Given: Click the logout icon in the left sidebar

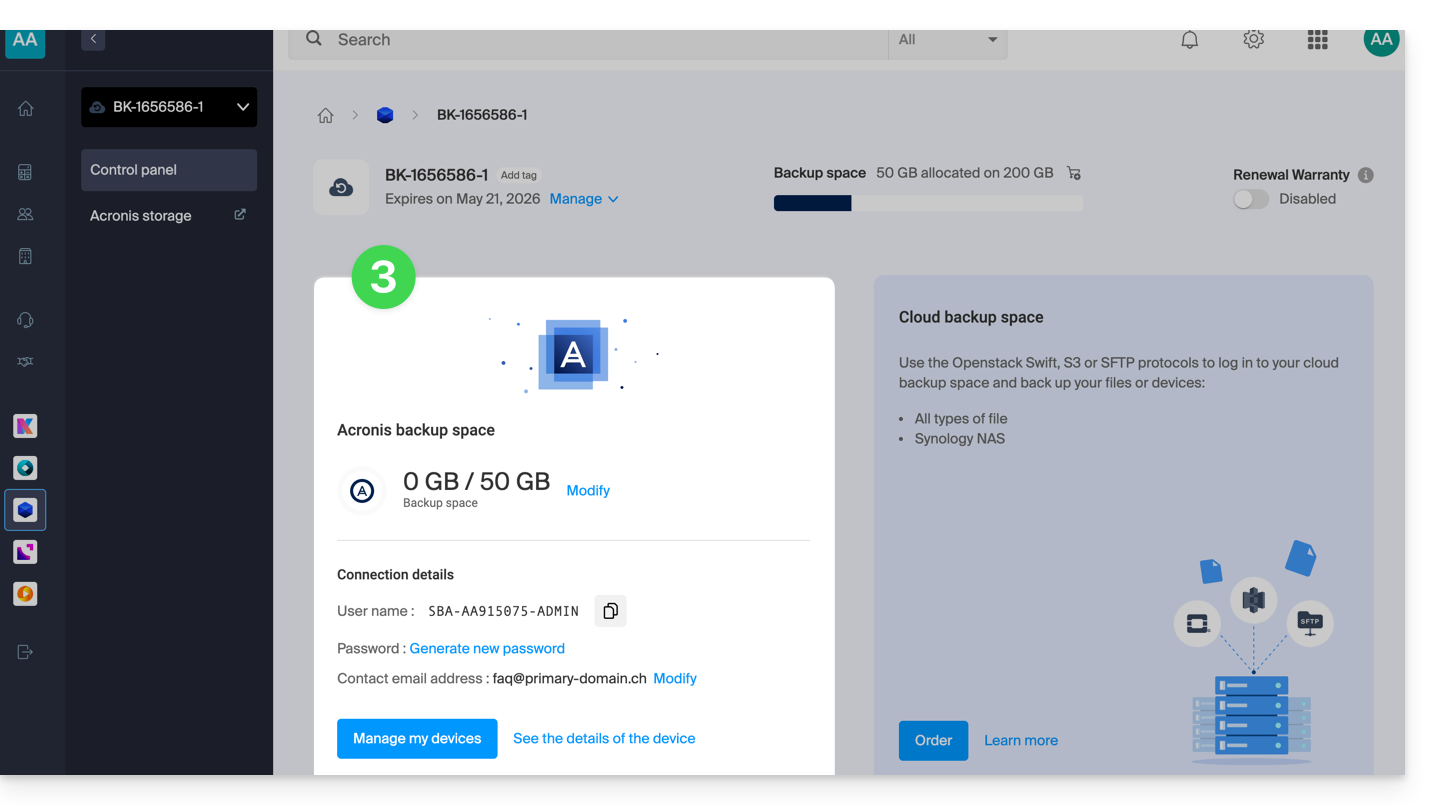Looking at the screenshot, I should pos(25,652).
